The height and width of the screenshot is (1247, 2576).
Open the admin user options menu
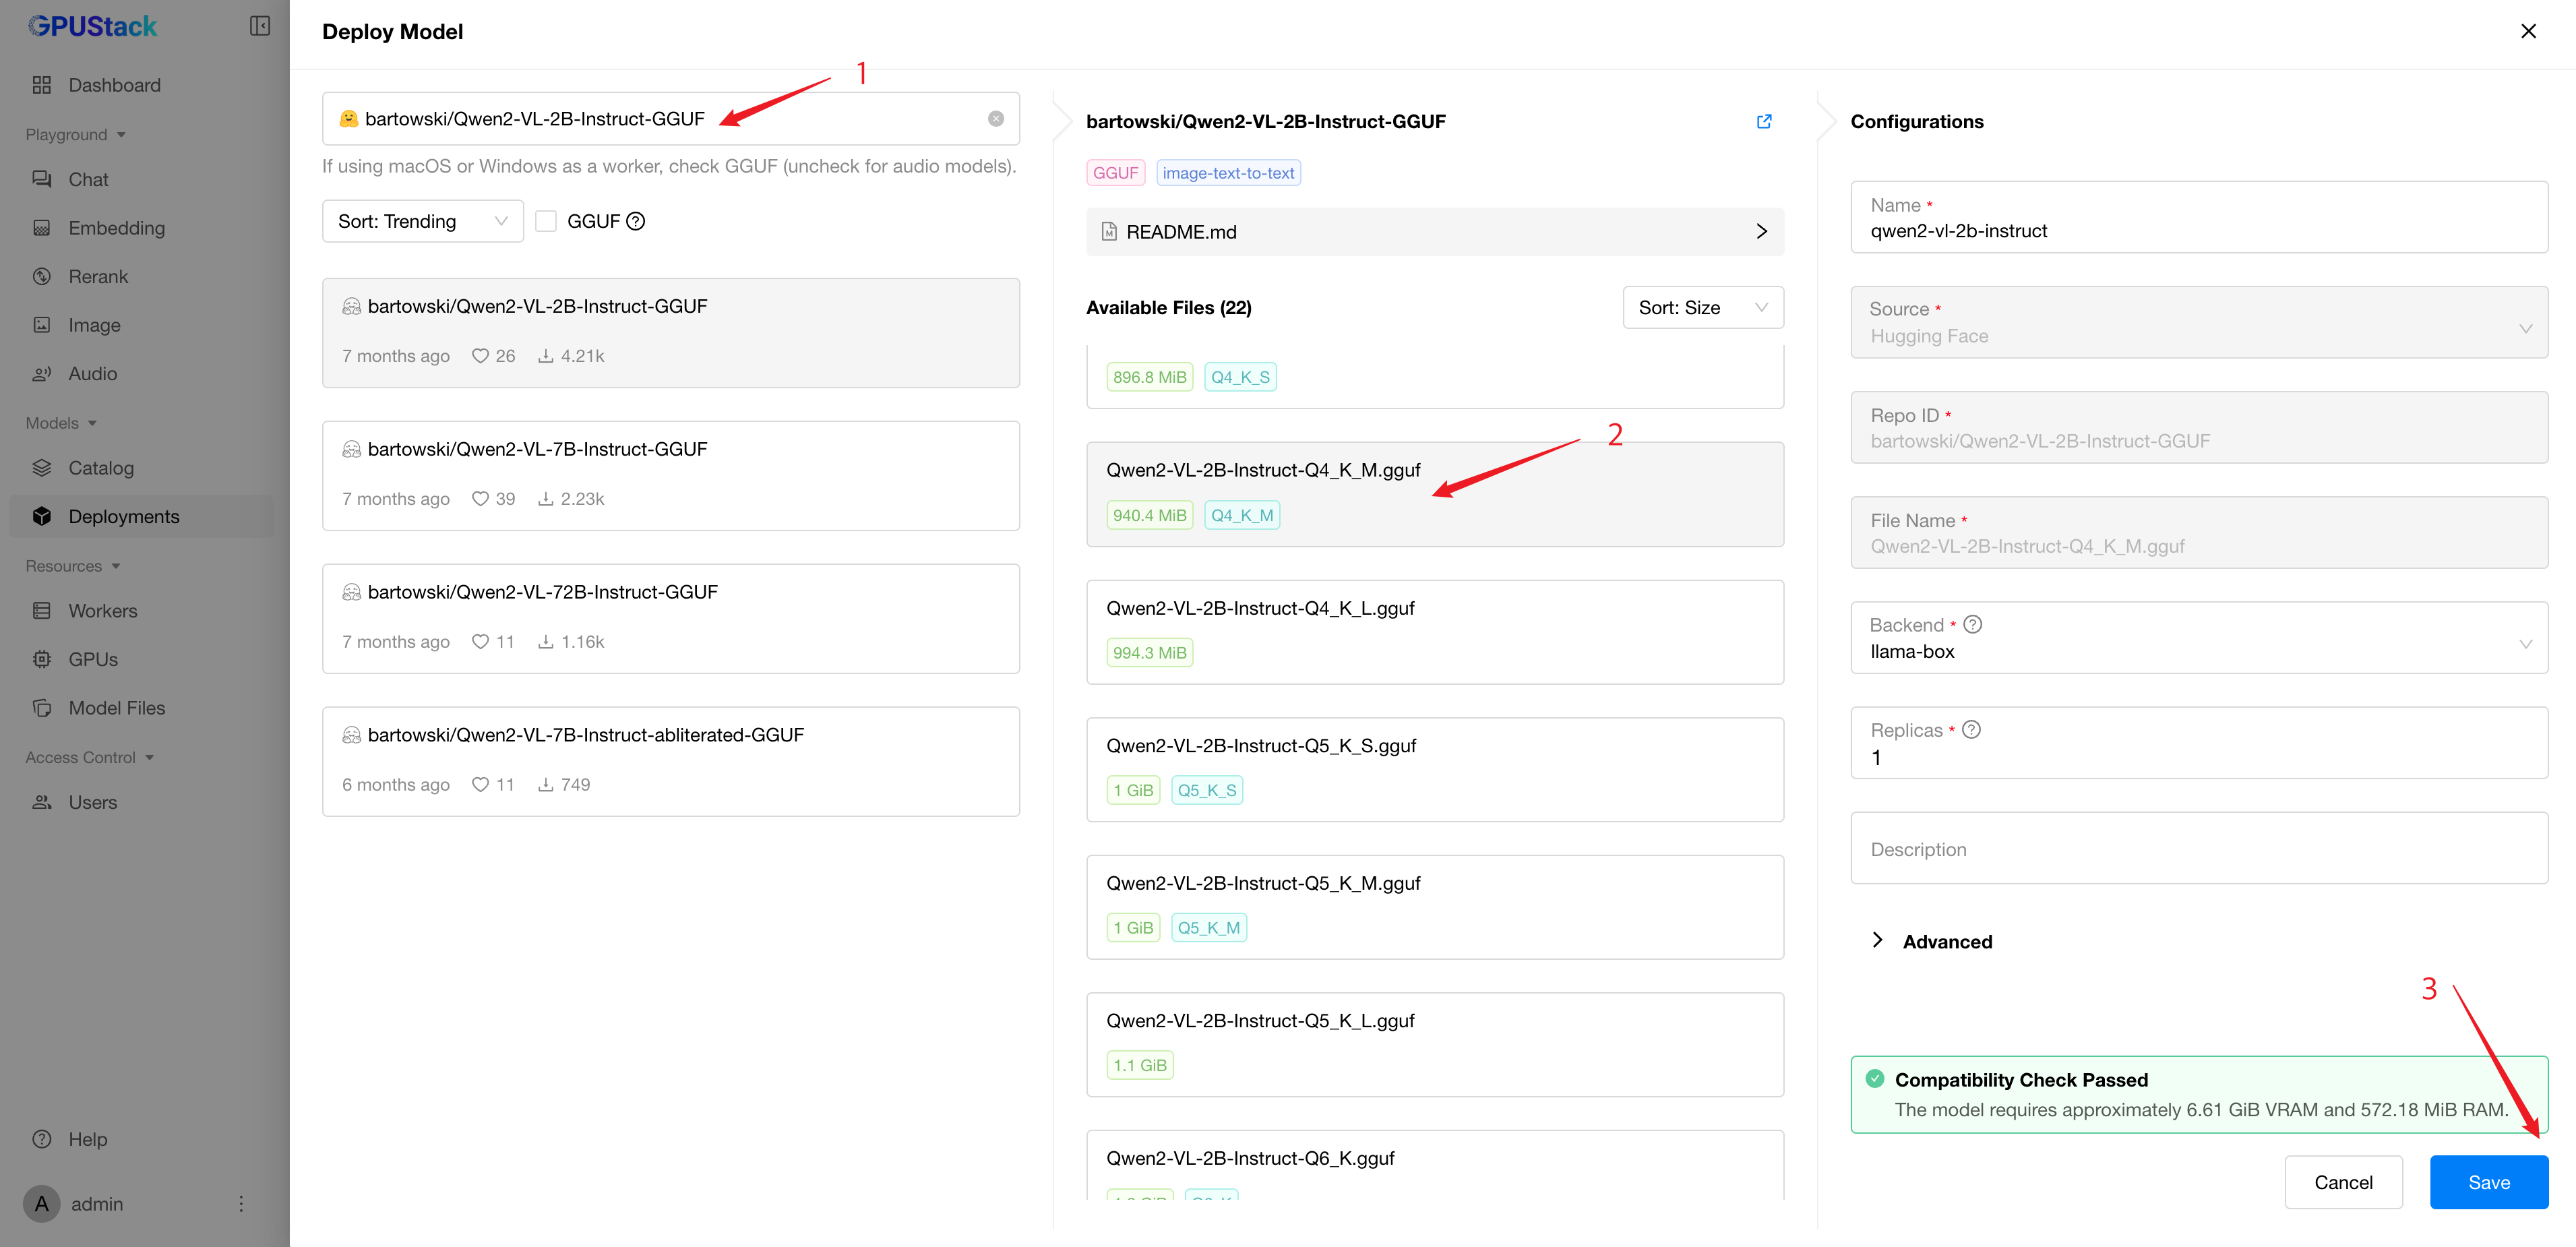point(240,1203)
